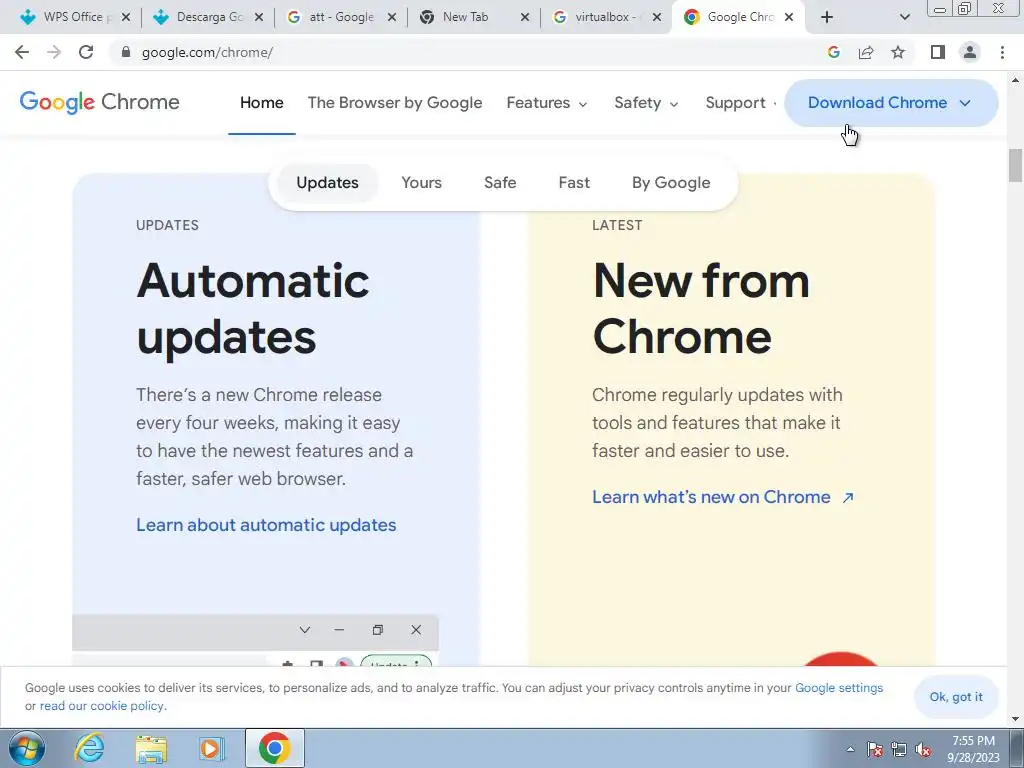Viewport: 1024px width, 768px height.
Task: View site info via the padlock icon
Action: point(126,52)
